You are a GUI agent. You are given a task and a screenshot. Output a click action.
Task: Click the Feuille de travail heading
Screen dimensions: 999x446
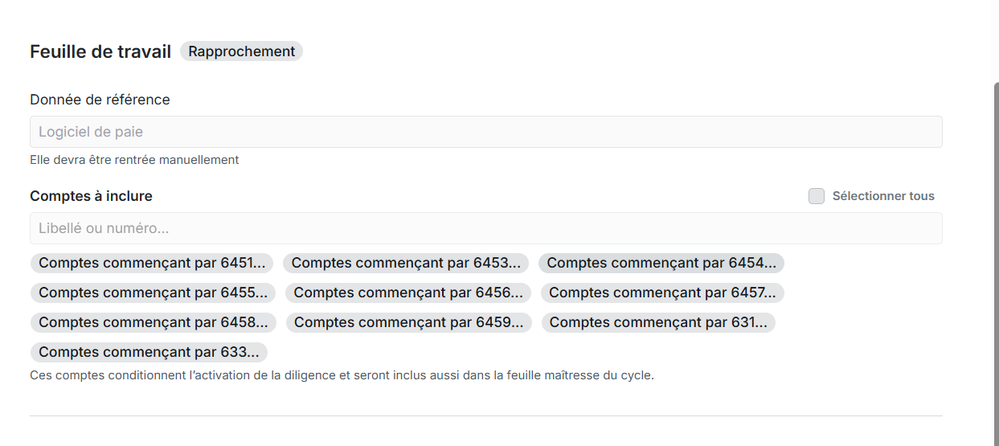[x=101, y=51]
